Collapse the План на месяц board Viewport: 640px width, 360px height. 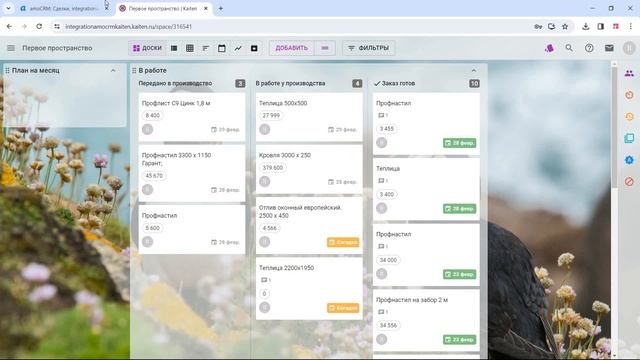coord(113,71)
